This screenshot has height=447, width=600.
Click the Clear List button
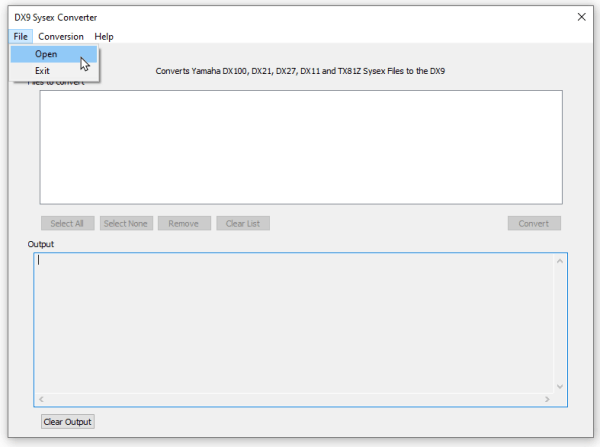pos(243,223)
